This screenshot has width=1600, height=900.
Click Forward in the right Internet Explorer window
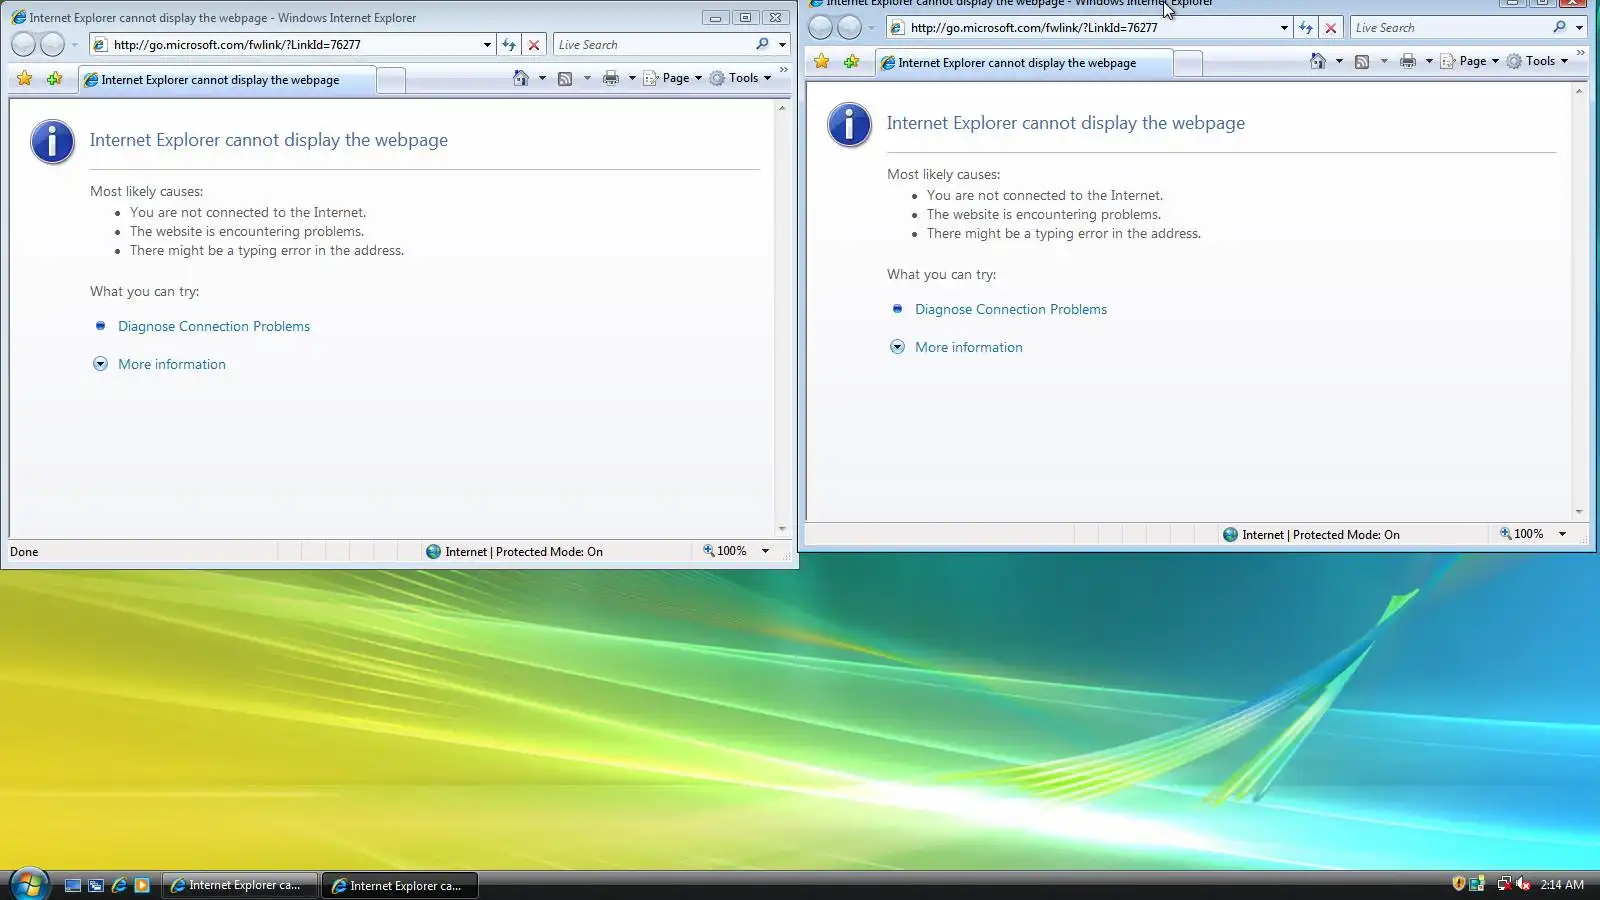[849, 27]
